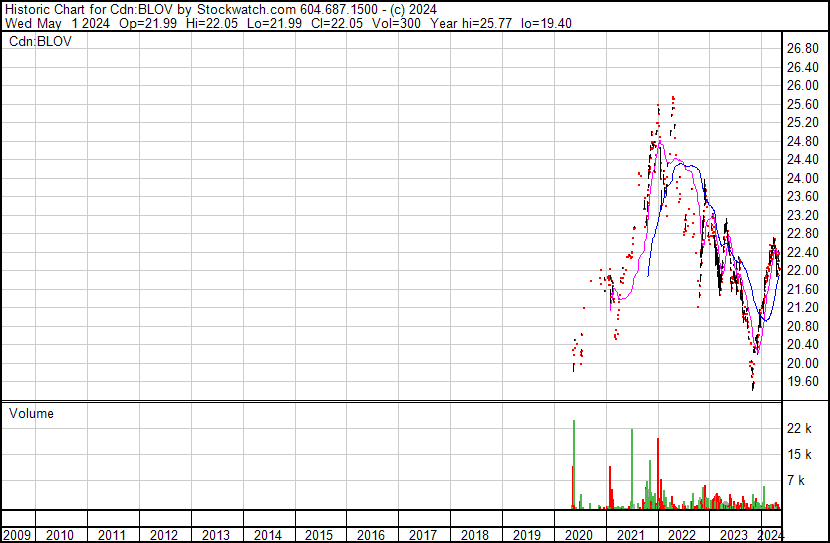The width and height of the screenshot is (830, 543).
Task: Click the price low point near 19.40
Action: [x=752, y=388]
